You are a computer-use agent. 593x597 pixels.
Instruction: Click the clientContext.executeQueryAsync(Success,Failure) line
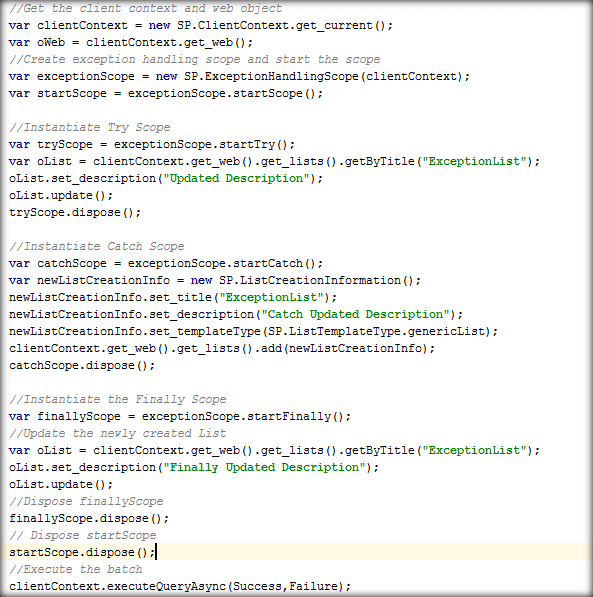tap(180, 586)
